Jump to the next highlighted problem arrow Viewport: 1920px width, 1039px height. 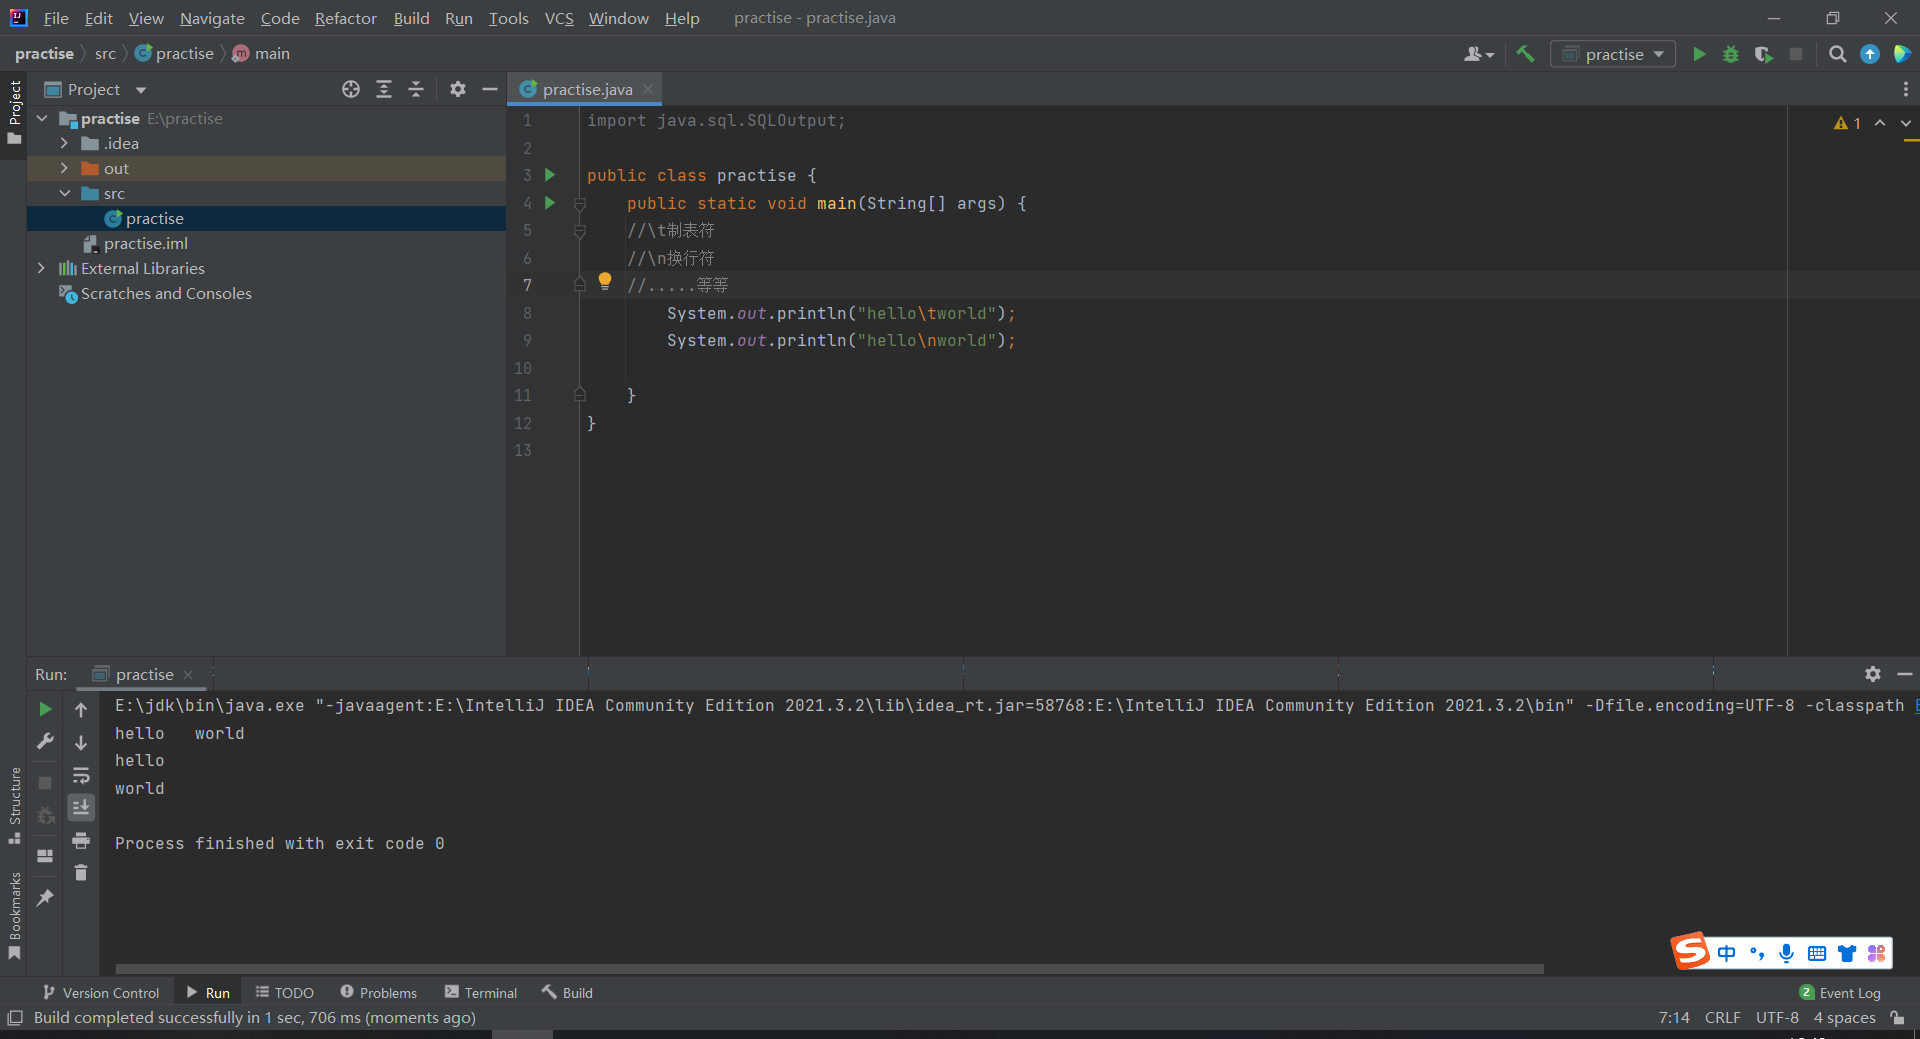pos(1906,123)
